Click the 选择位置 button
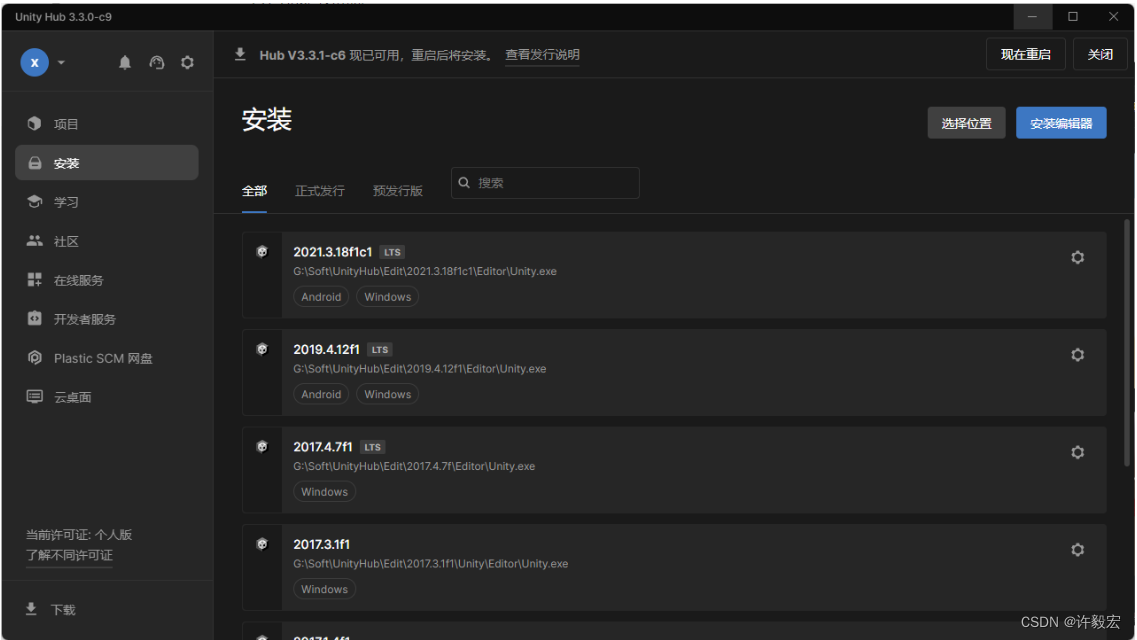 pyautogui.click(x=966, y=123)
